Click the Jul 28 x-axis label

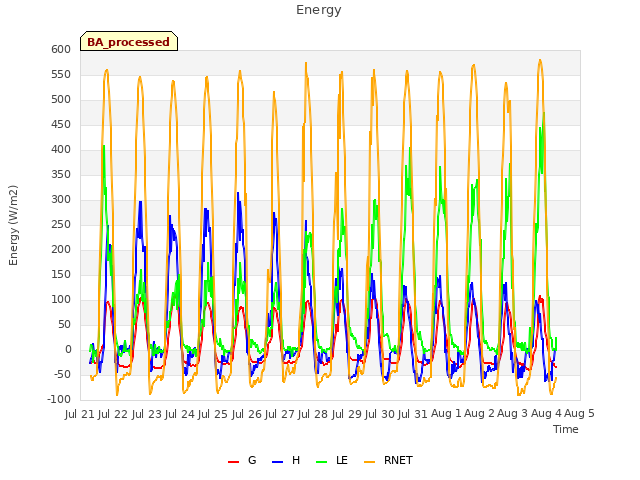point(313,414)
